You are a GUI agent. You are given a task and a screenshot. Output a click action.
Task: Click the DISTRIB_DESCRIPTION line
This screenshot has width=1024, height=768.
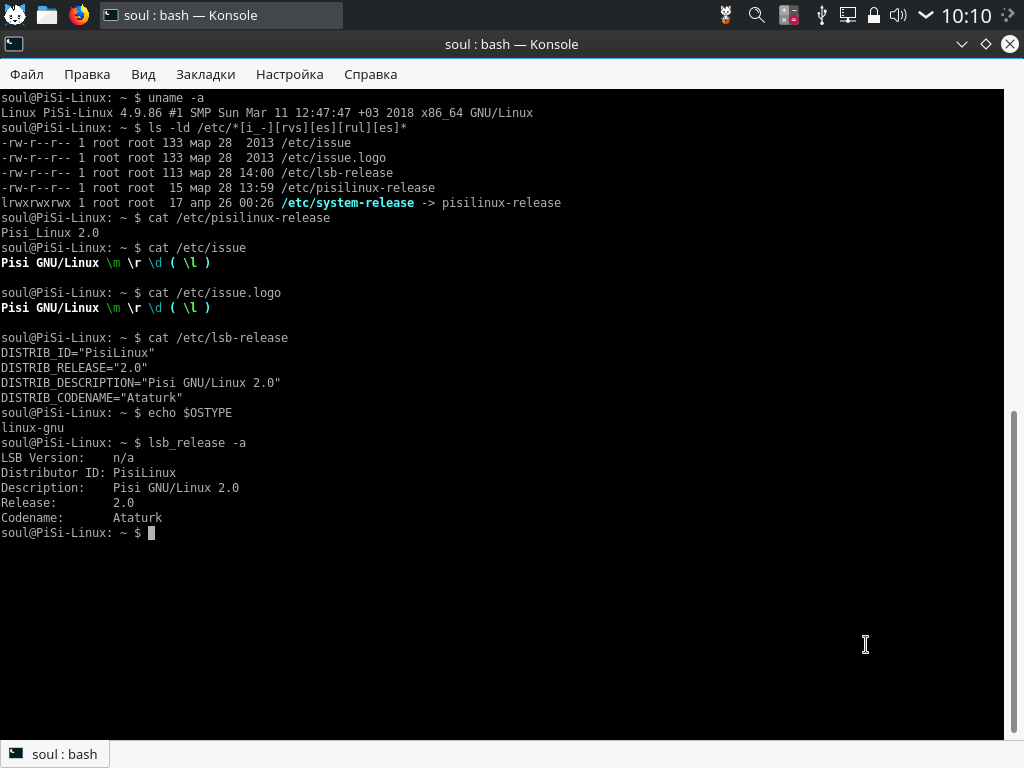(140, 383)
